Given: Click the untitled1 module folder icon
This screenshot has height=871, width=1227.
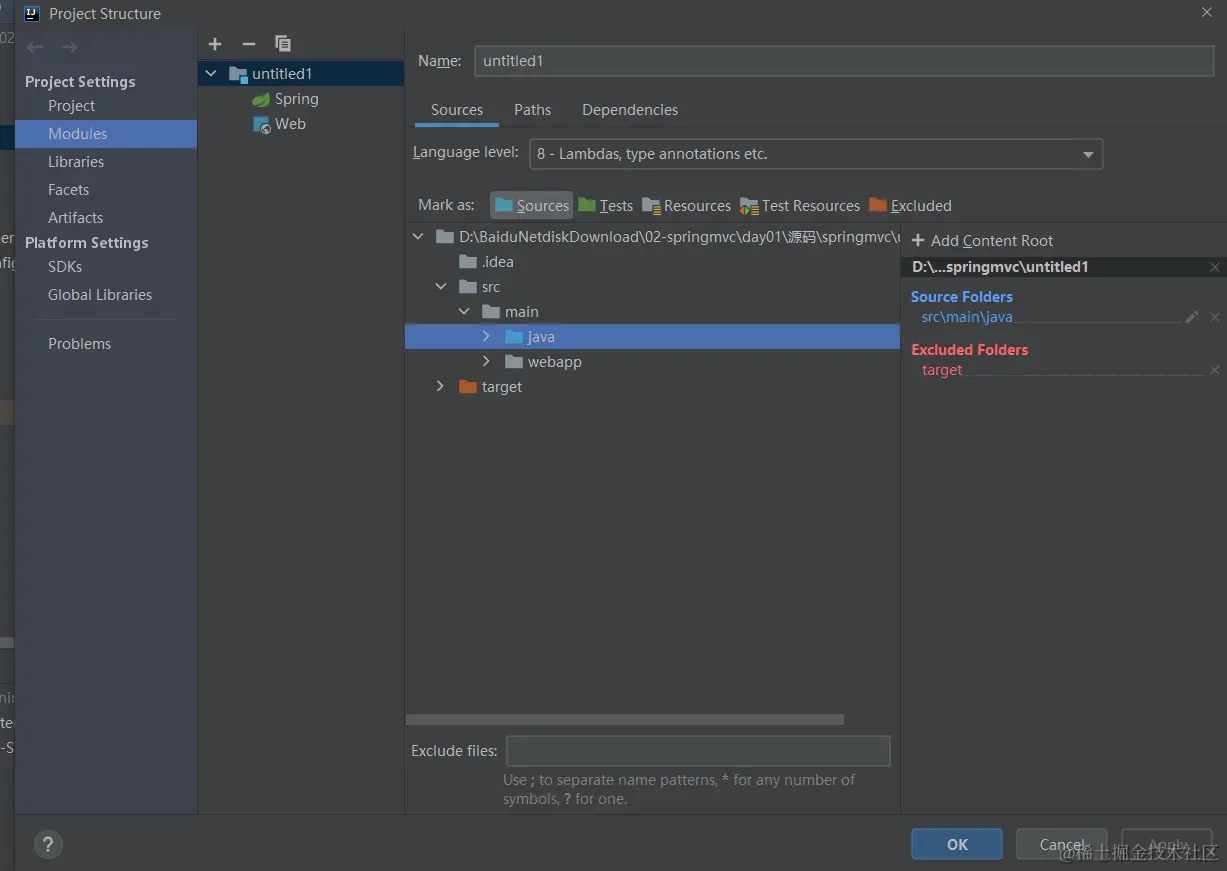Looking at the screenshot, I should click(238, 74).
